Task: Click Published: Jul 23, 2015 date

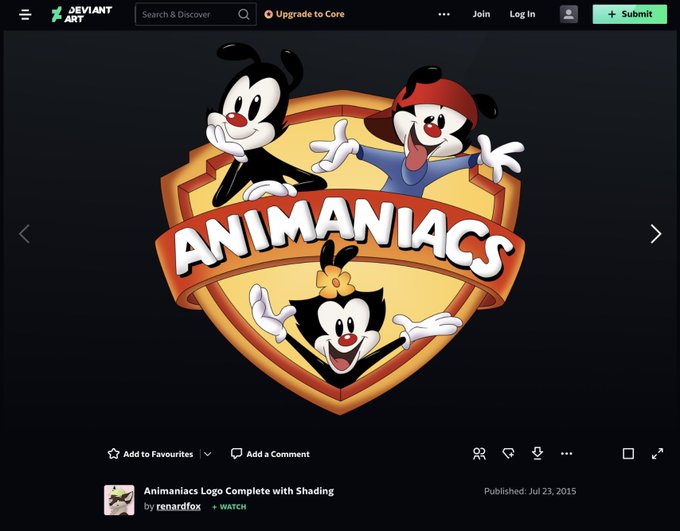Action: click(x=530, y=491)
